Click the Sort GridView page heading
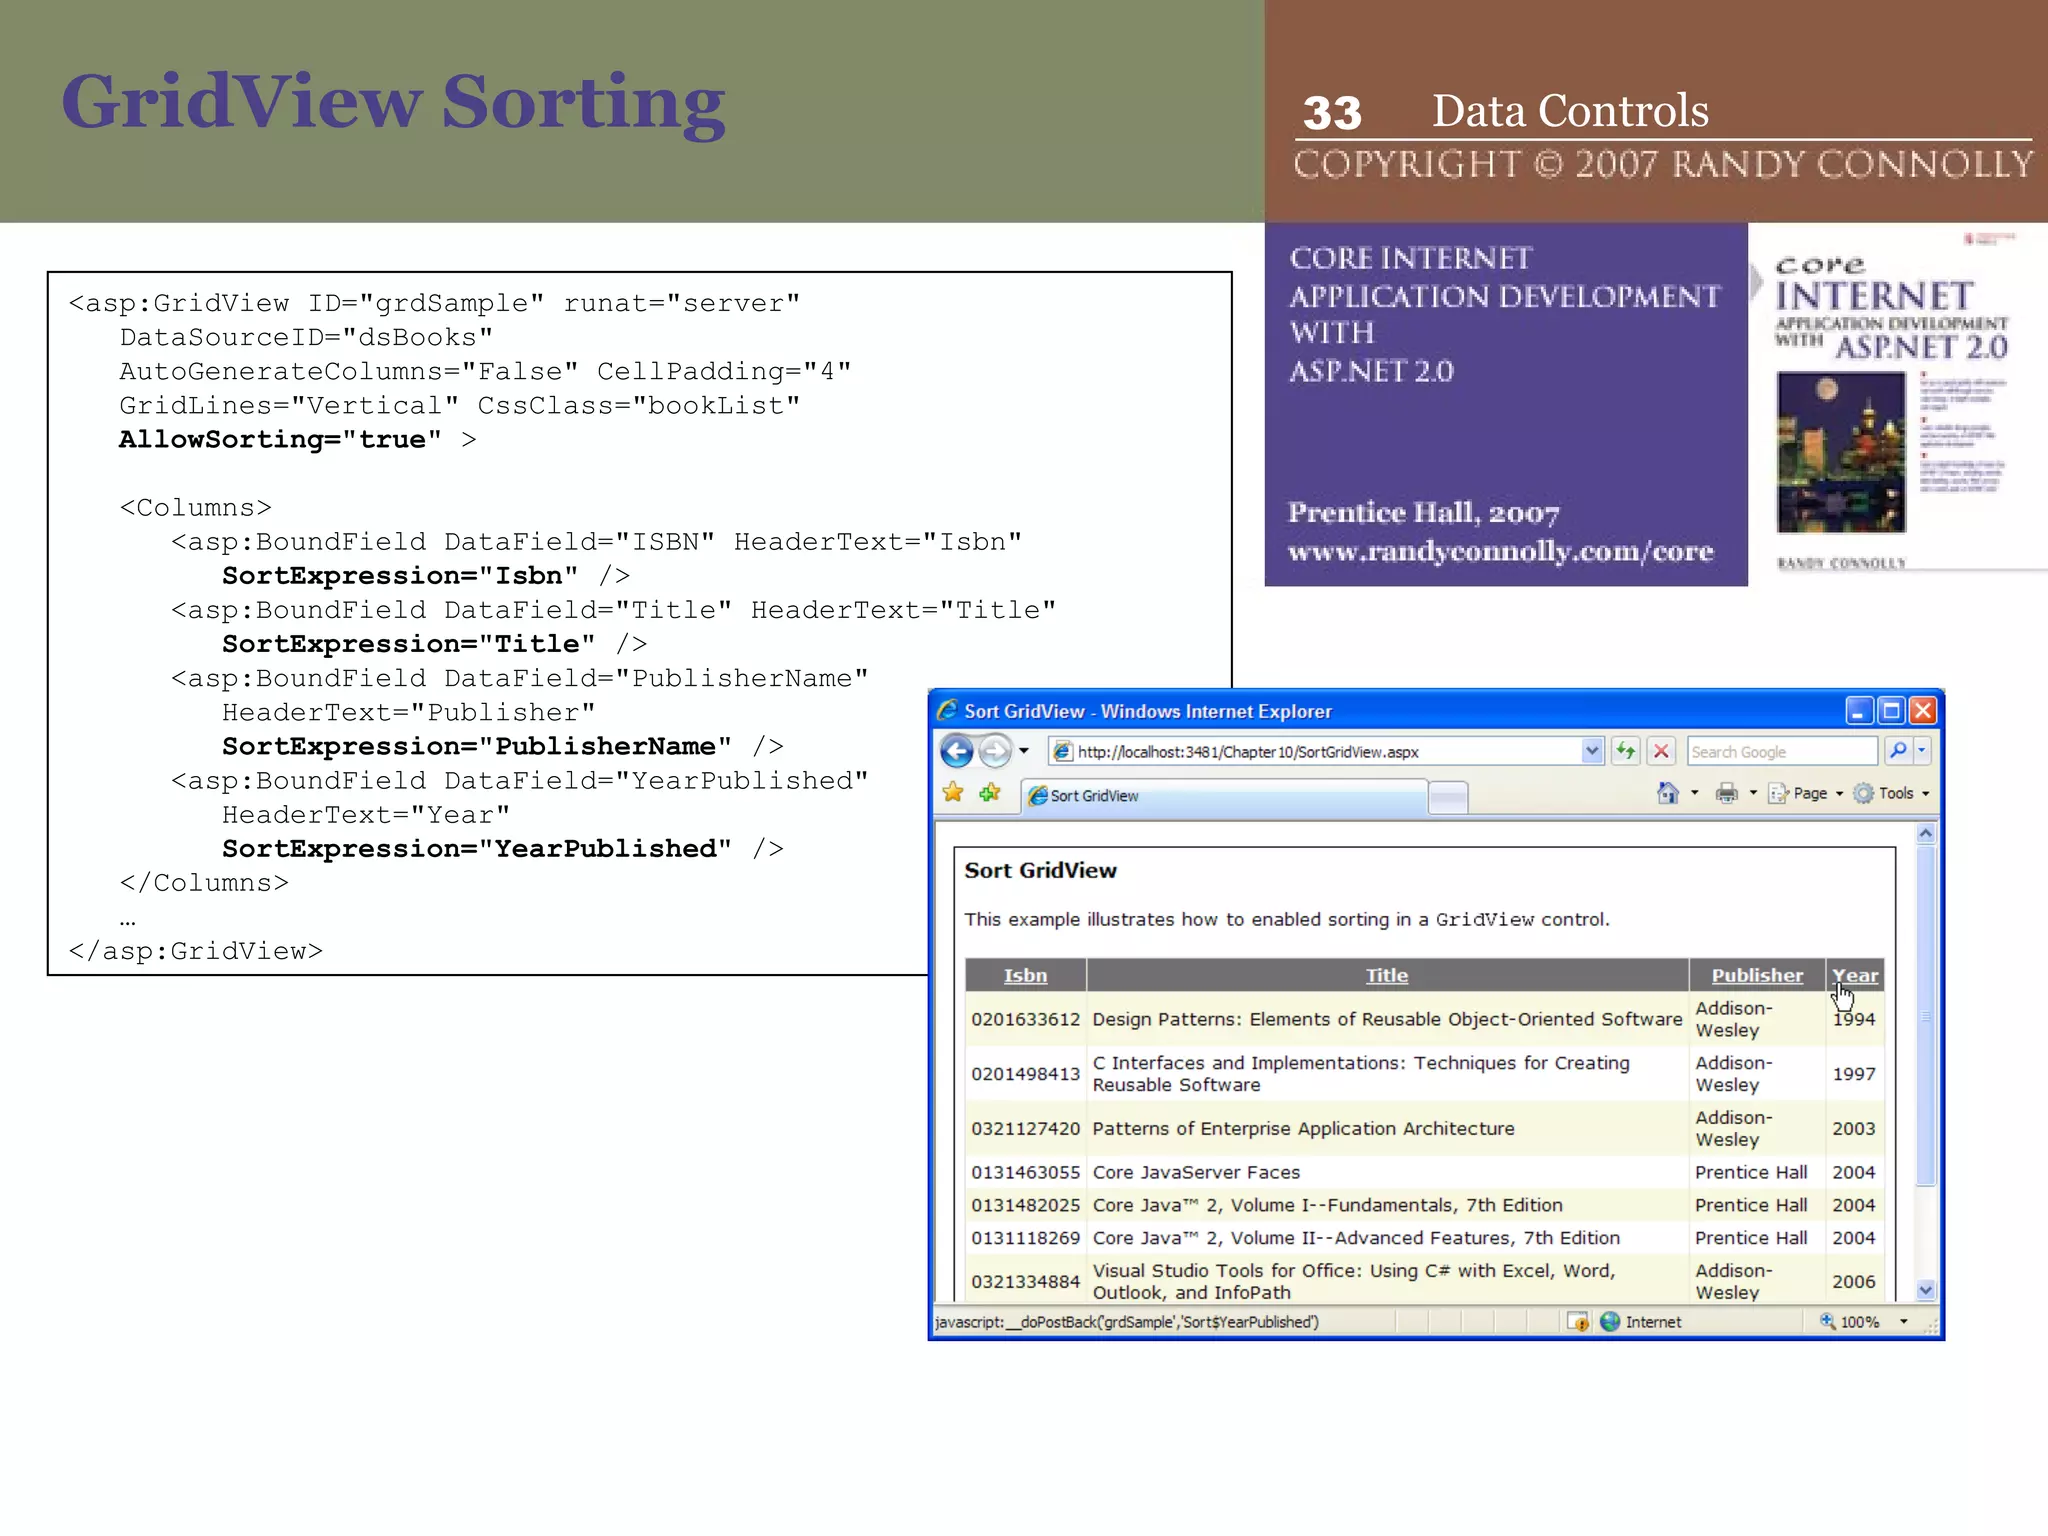The image size is (2048, 1536). [x=1040, y=870]
